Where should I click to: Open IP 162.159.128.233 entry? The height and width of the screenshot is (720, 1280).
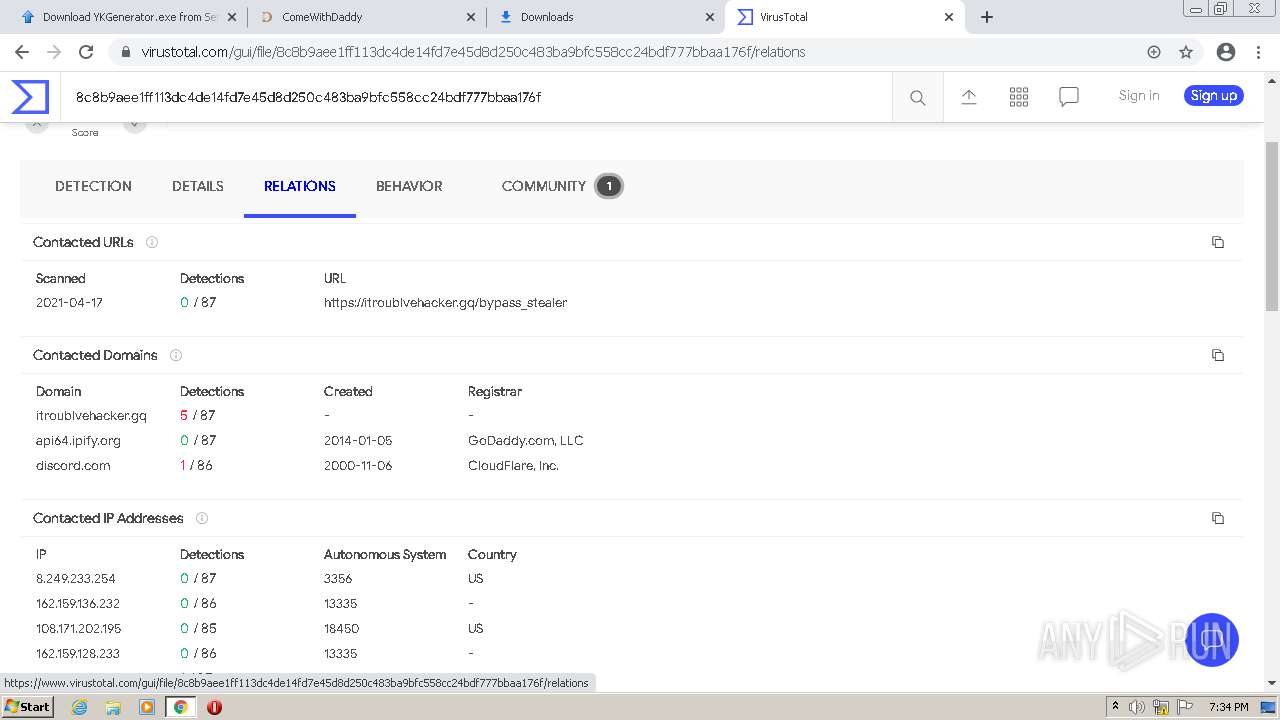coord(78,653)
